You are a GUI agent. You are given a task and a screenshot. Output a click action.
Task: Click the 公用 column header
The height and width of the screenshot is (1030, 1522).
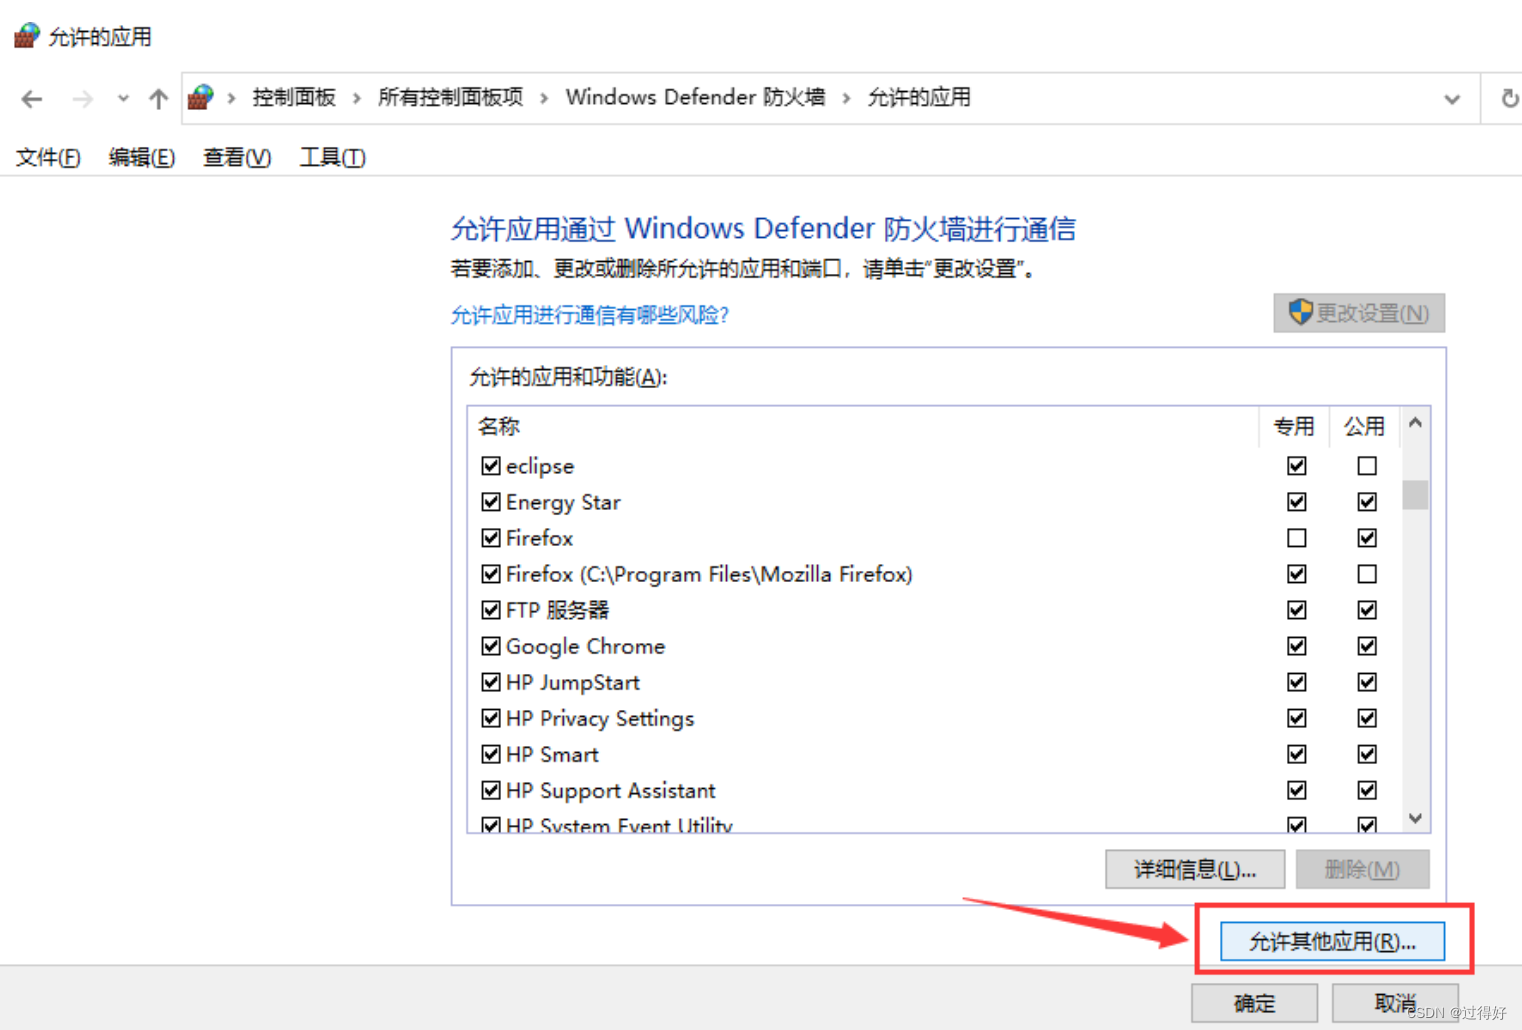(x=1365, y=426)
